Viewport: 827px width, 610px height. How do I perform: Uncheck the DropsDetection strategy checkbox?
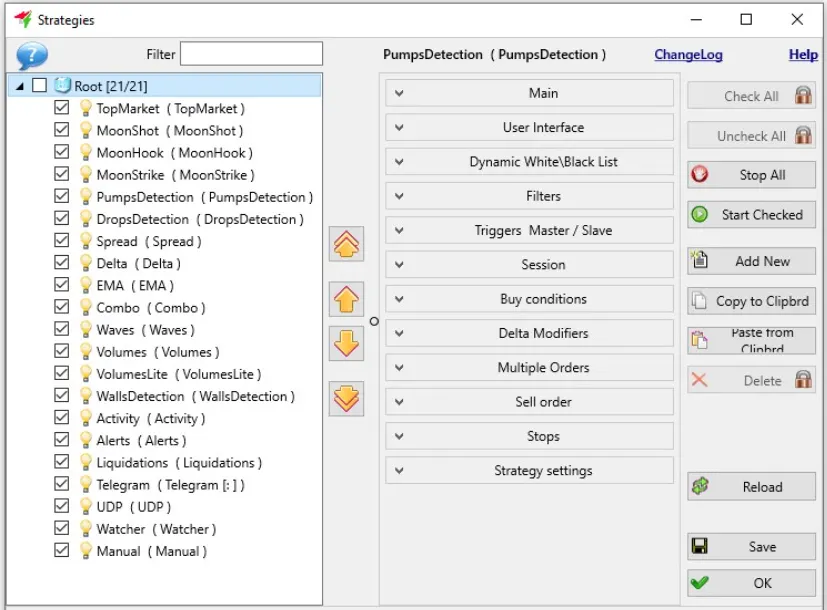[62, 218]
